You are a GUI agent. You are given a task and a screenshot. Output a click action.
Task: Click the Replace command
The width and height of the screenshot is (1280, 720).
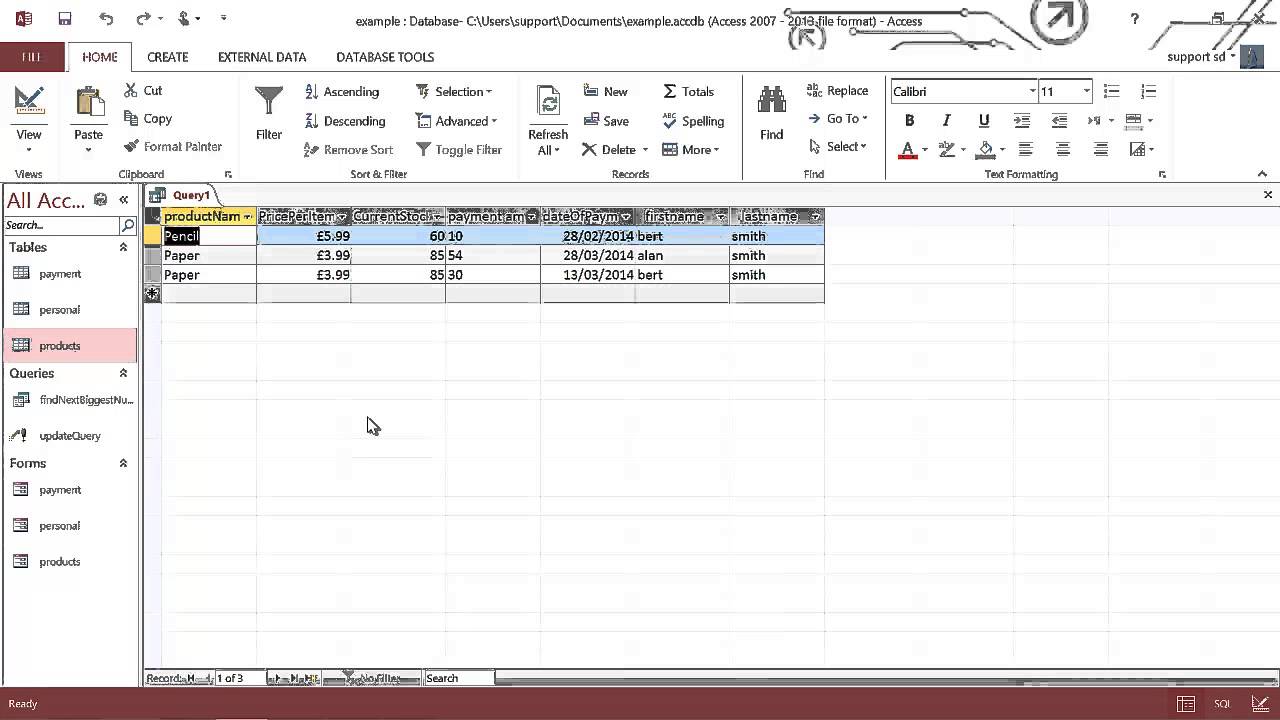(837, 90)
